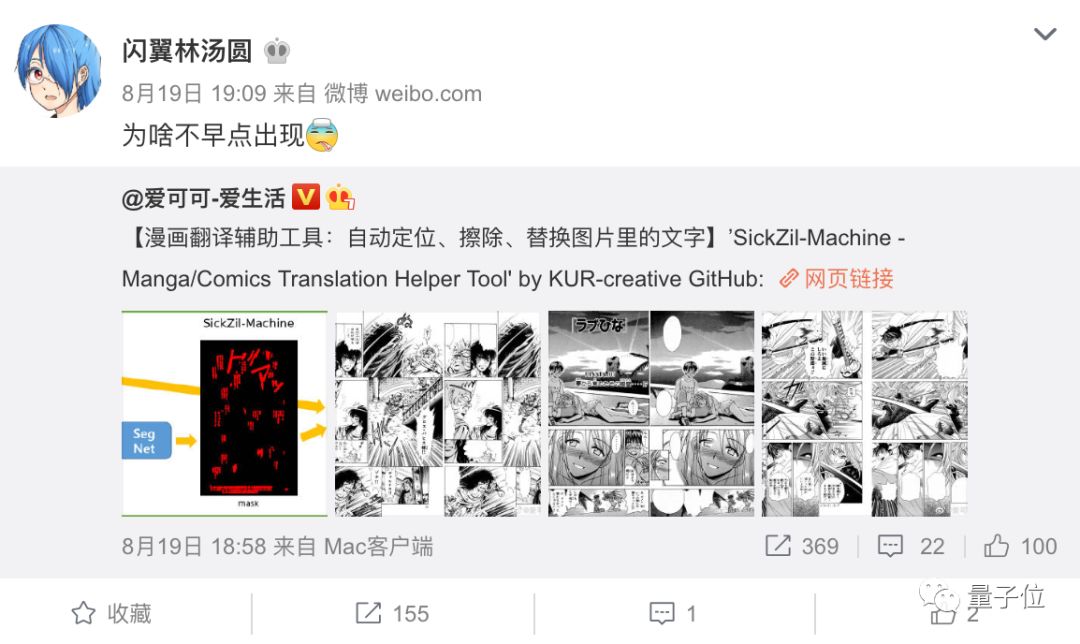View the 22 comments on original post

[x=911, y=546]
